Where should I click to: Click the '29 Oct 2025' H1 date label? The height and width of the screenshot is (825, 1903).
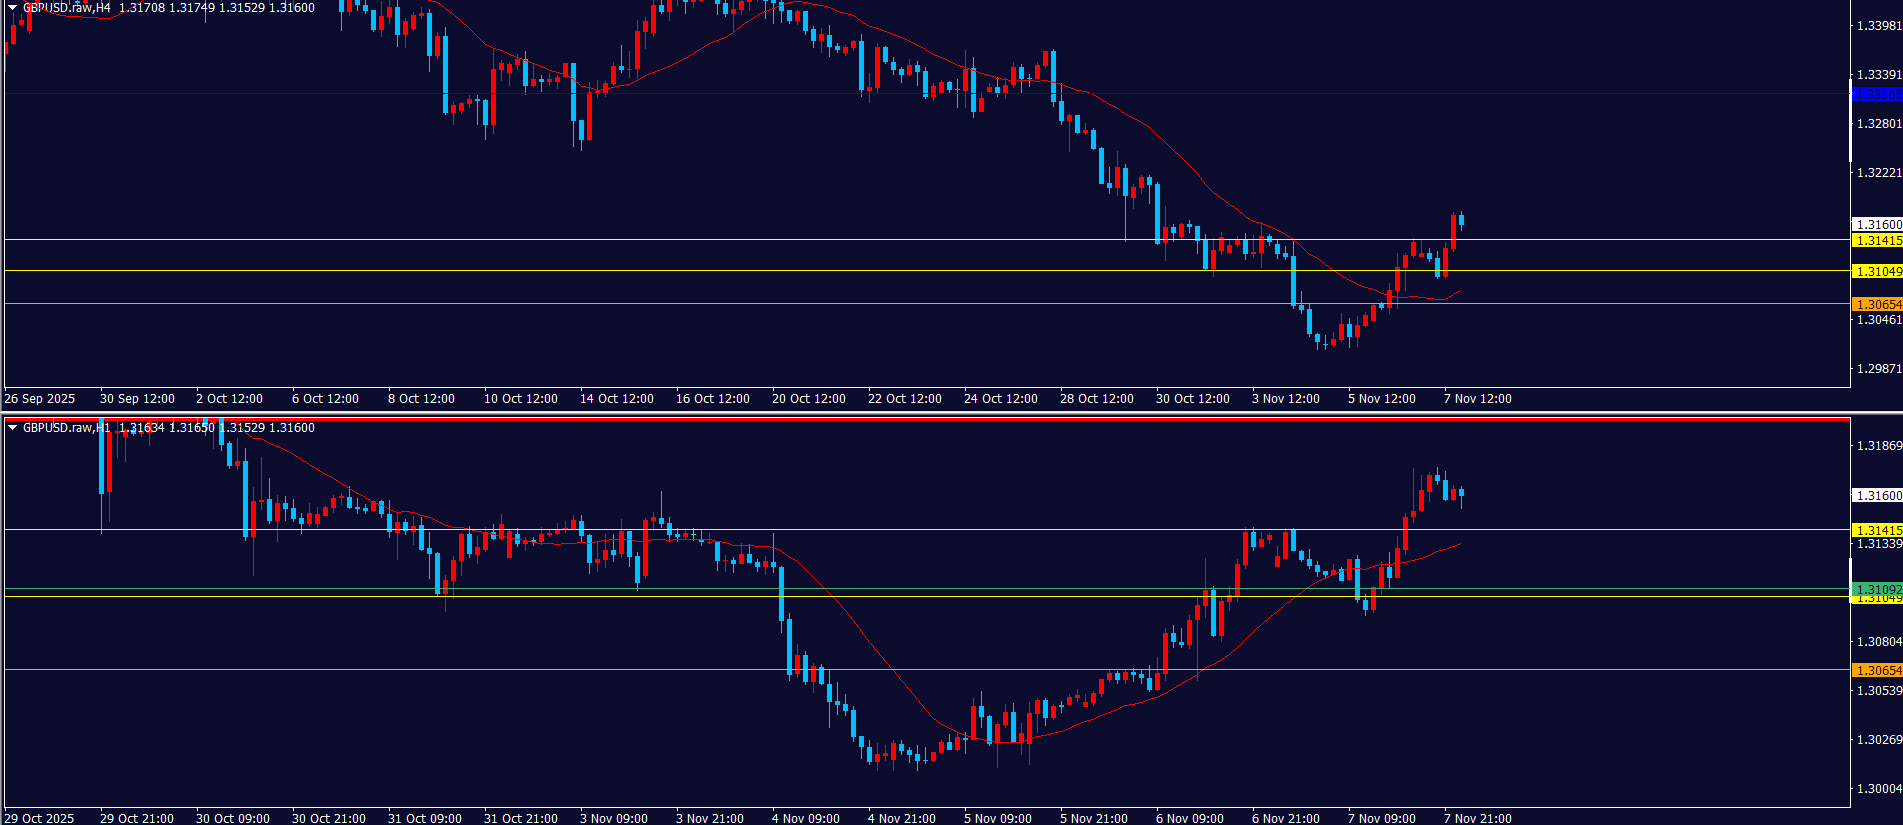pos(40,819)
